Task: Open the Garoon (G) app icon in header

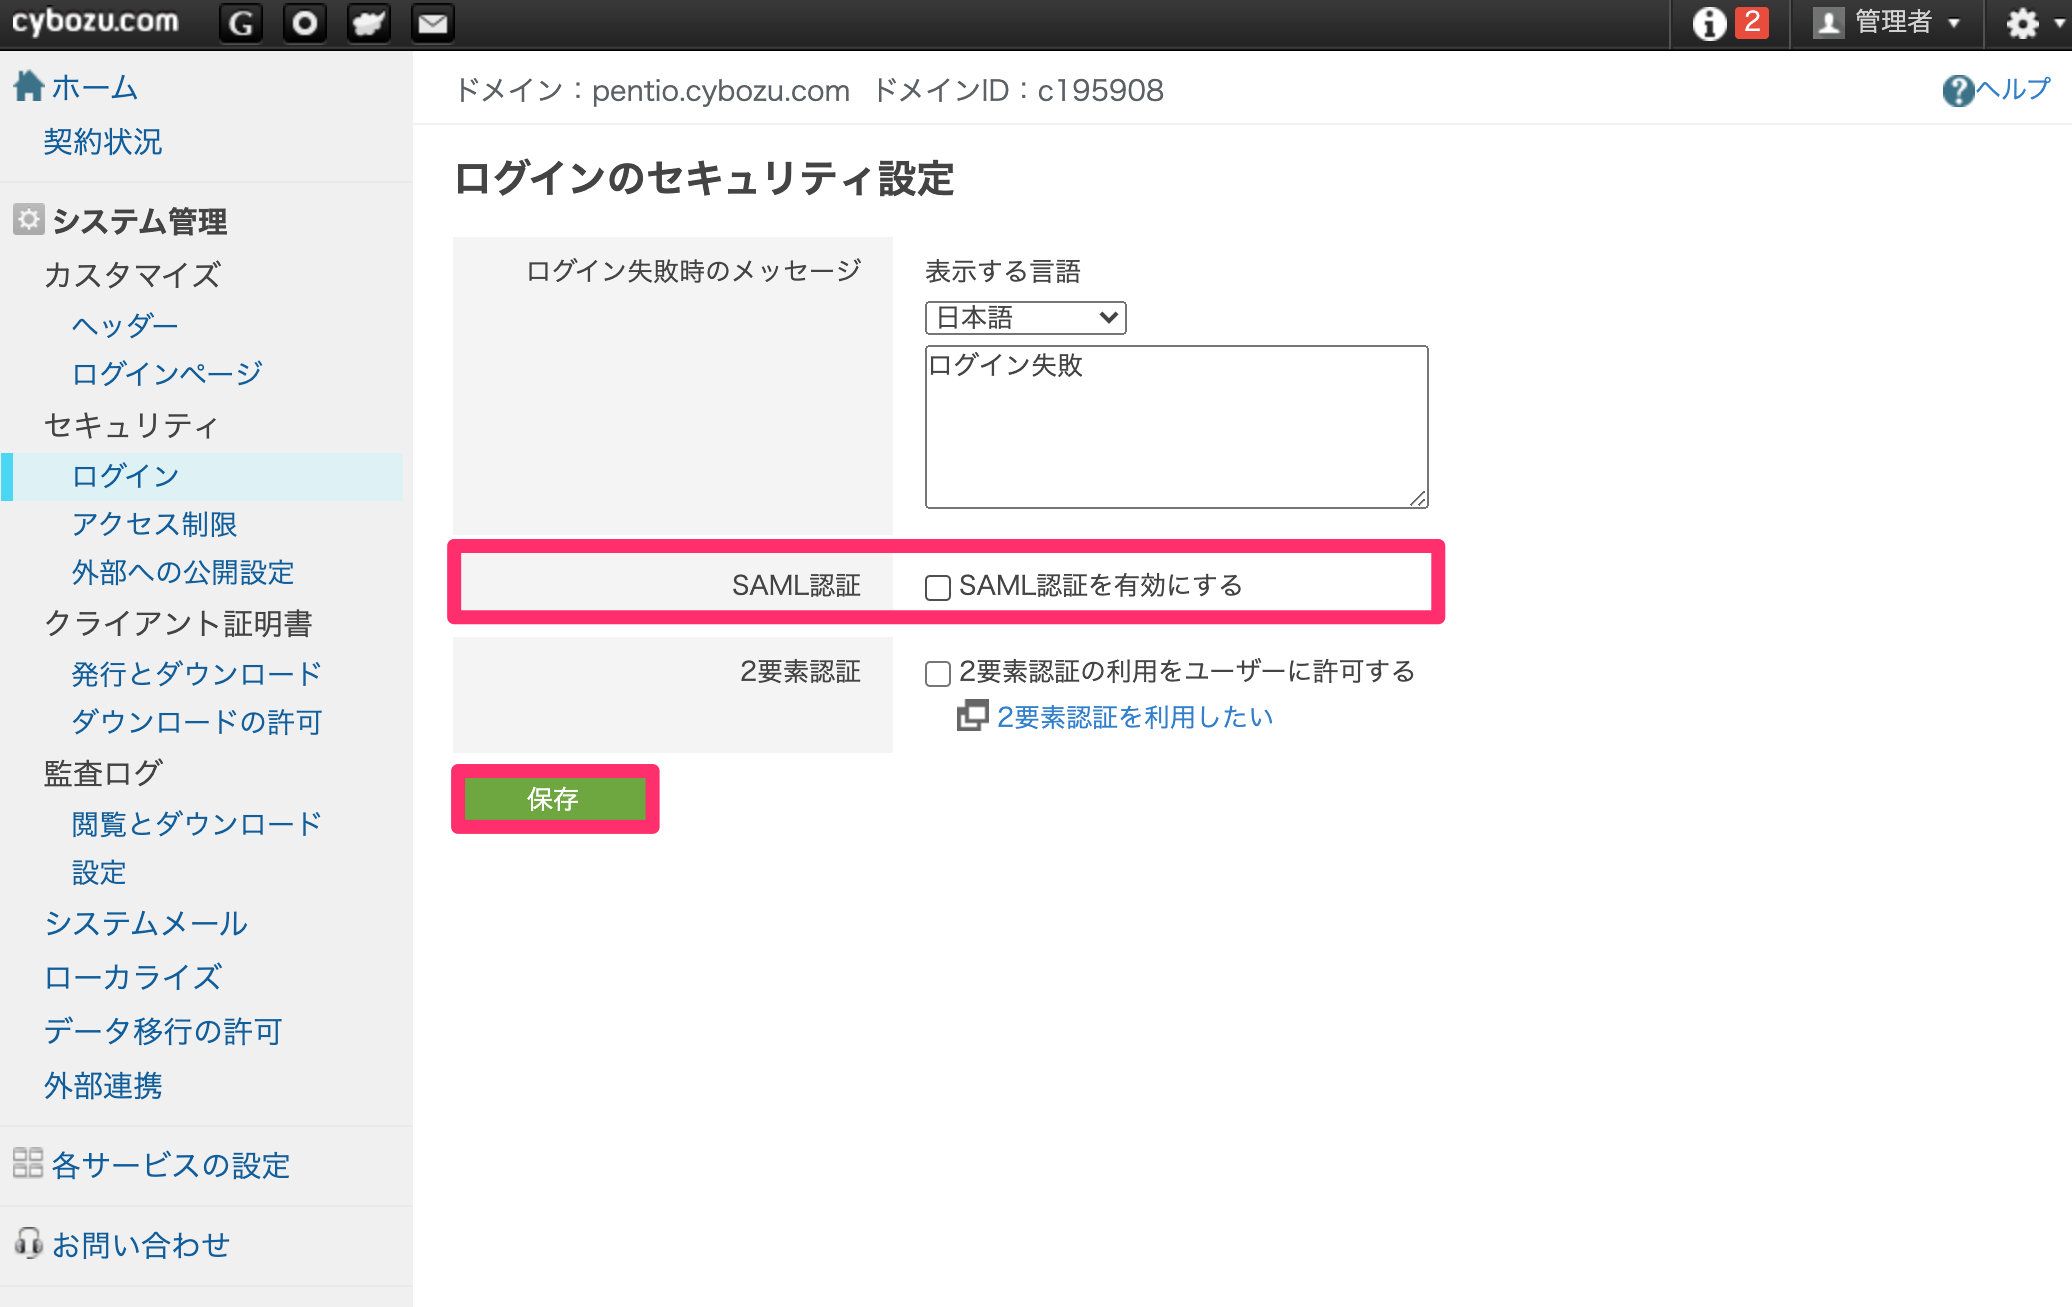Action: coord(241,23)
